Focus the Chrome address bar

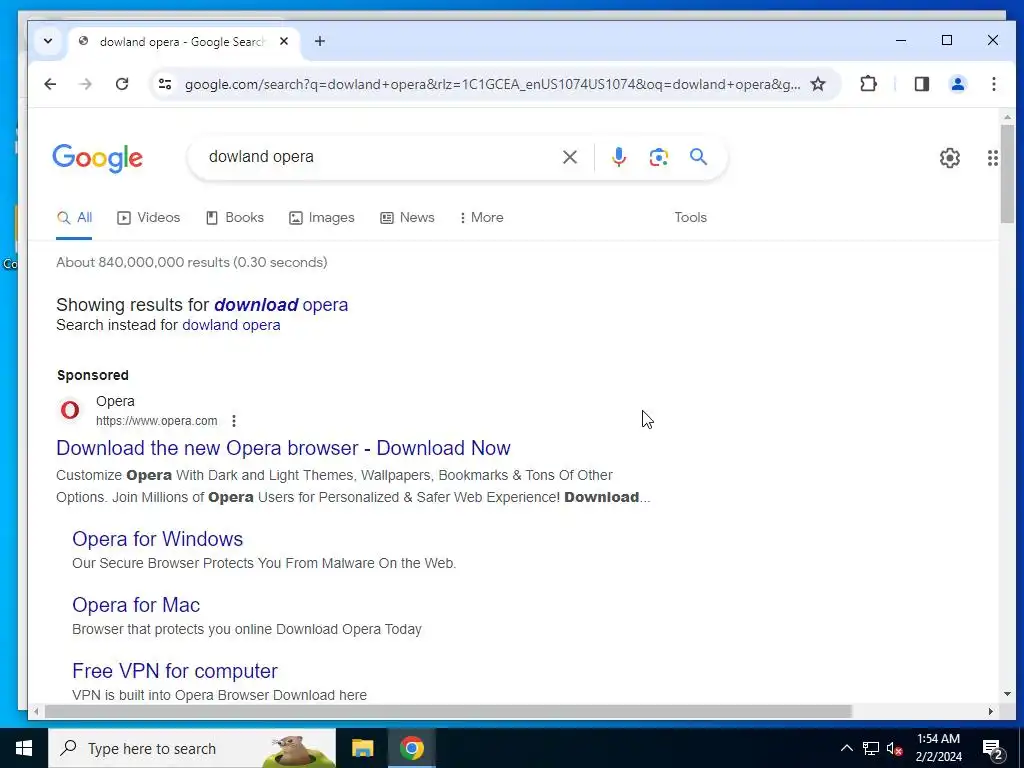click(492, 84)
